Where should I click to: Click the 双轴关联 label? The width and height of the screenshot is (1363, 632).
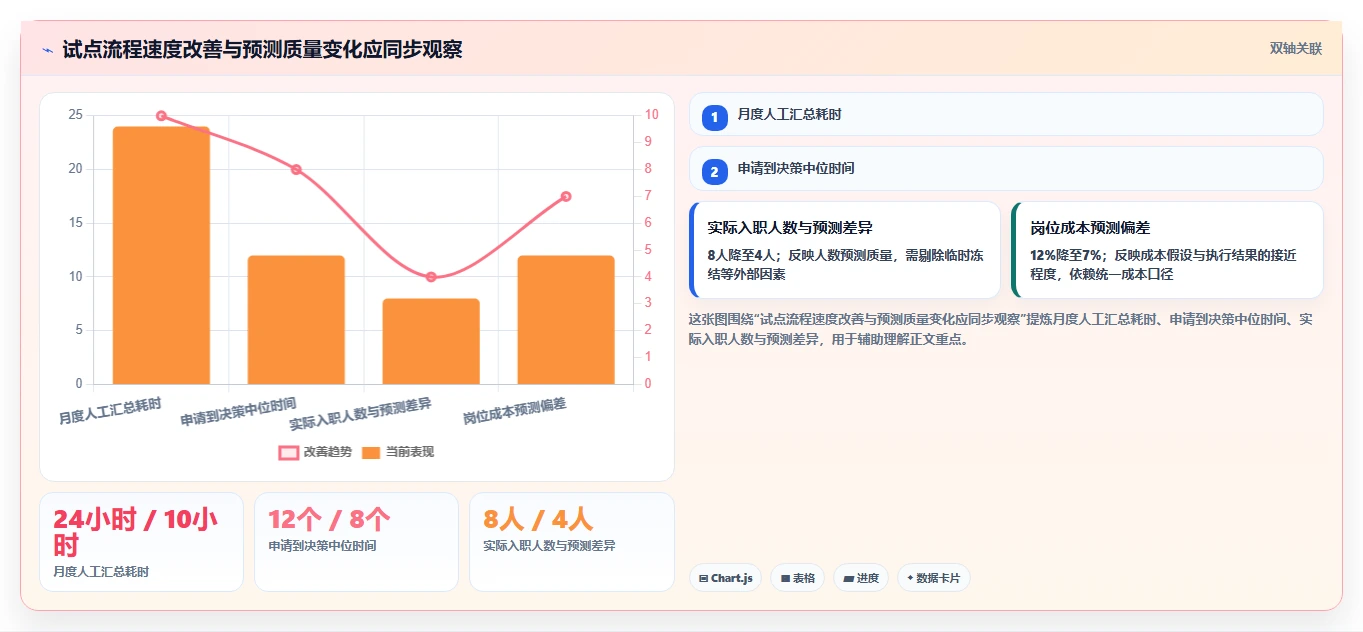[1295, 49]
